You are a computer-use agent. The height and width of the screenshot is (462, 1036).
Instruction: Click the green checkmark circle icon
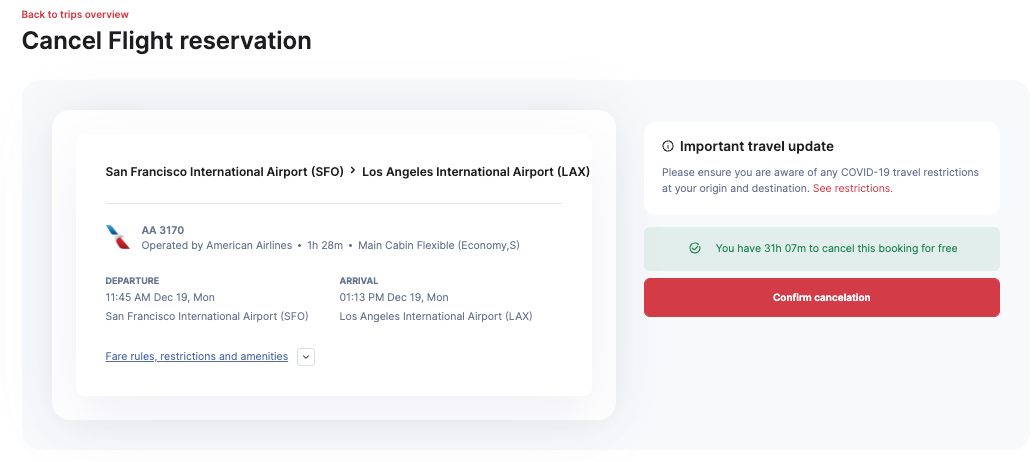(695, 249)
